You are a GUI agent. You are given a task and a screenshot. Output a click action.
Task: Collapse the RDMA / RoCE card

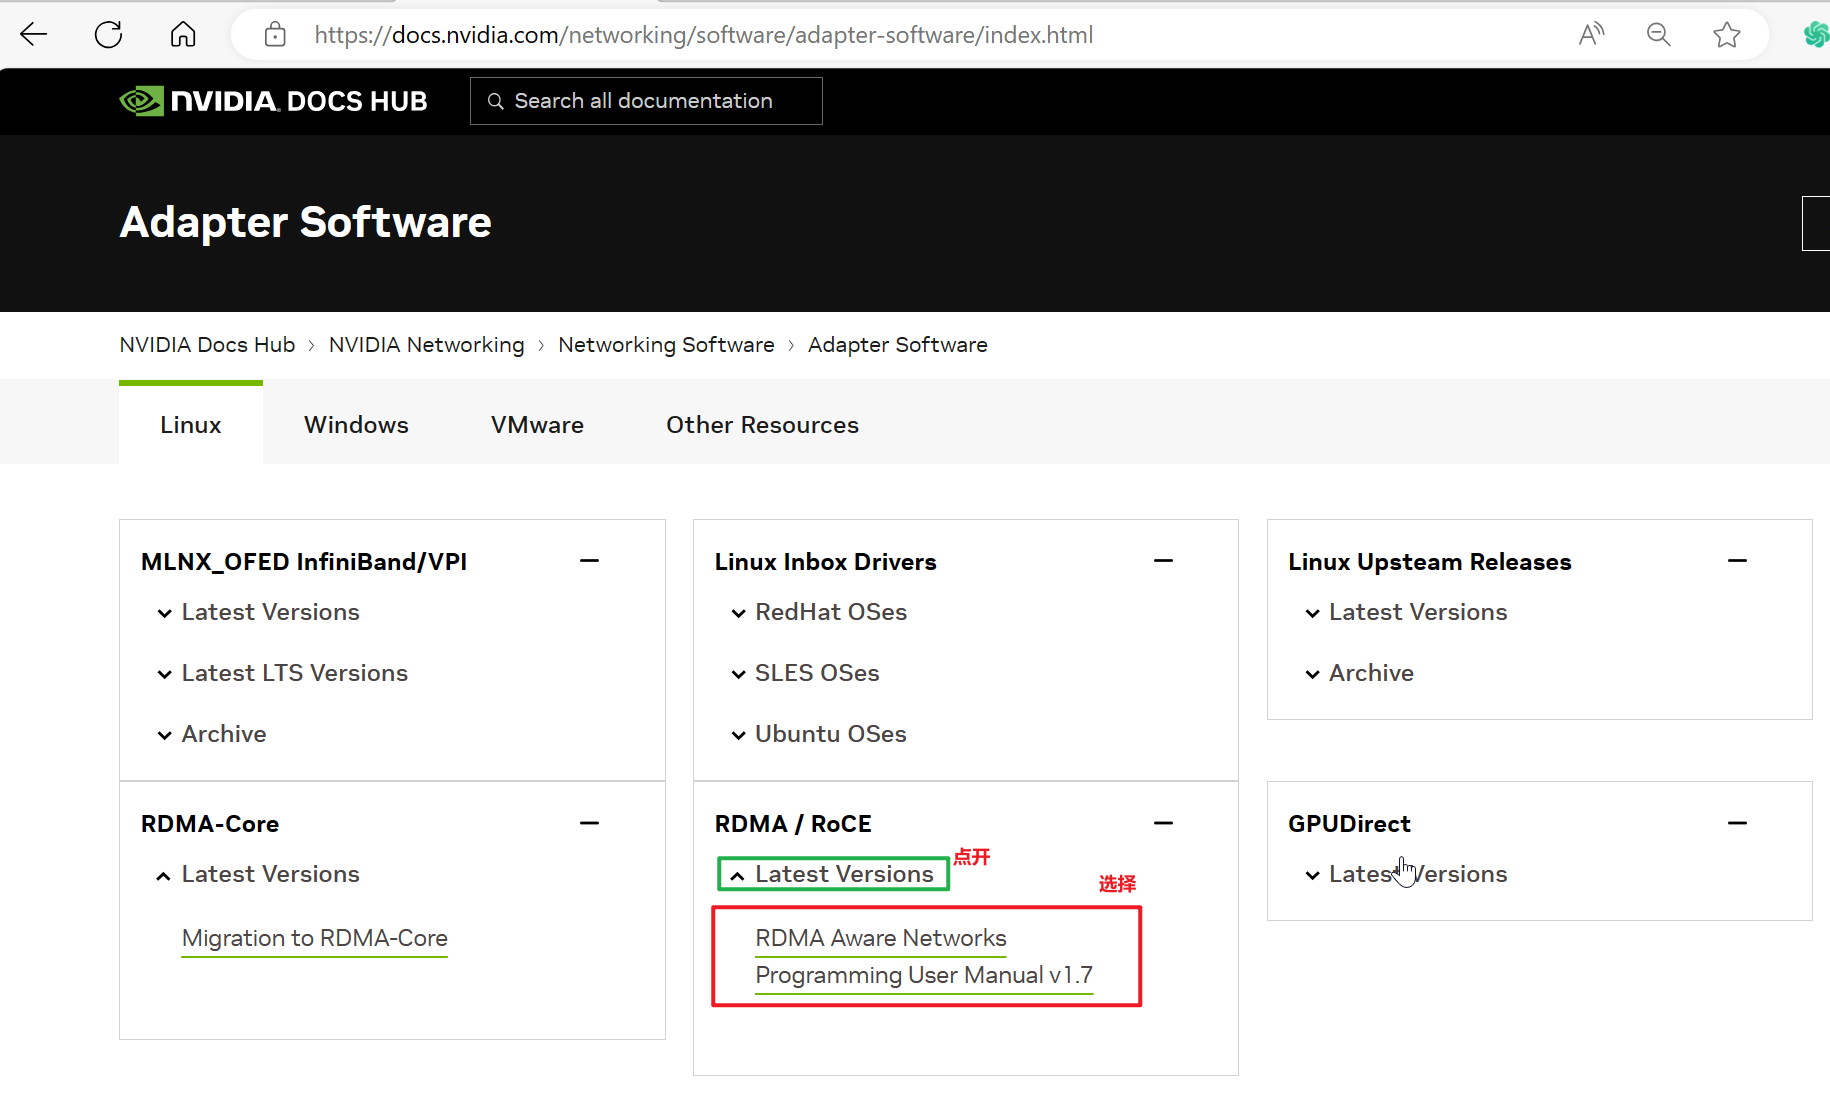(x=1163, y=823)
